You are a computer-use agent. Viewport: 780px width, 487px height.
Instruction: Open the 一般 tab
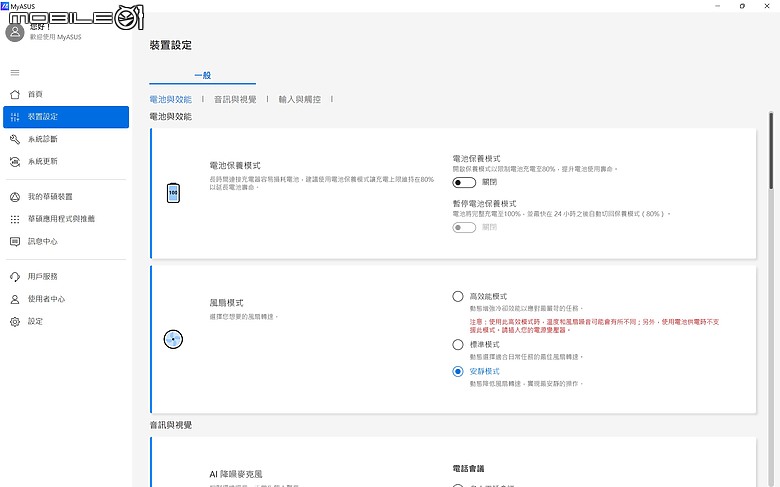click(202, 75)
